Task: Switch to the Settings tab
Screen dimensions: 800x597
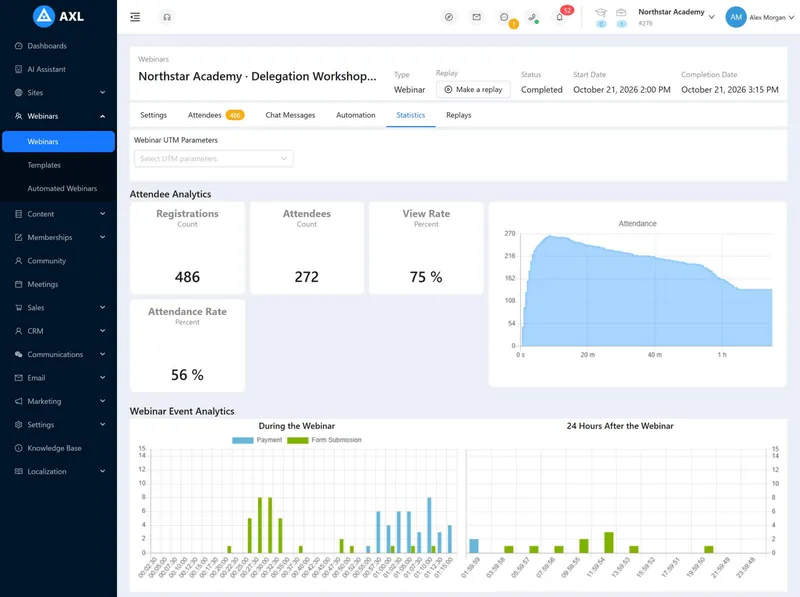Action: pyautogui.click(x=154, y=115)
